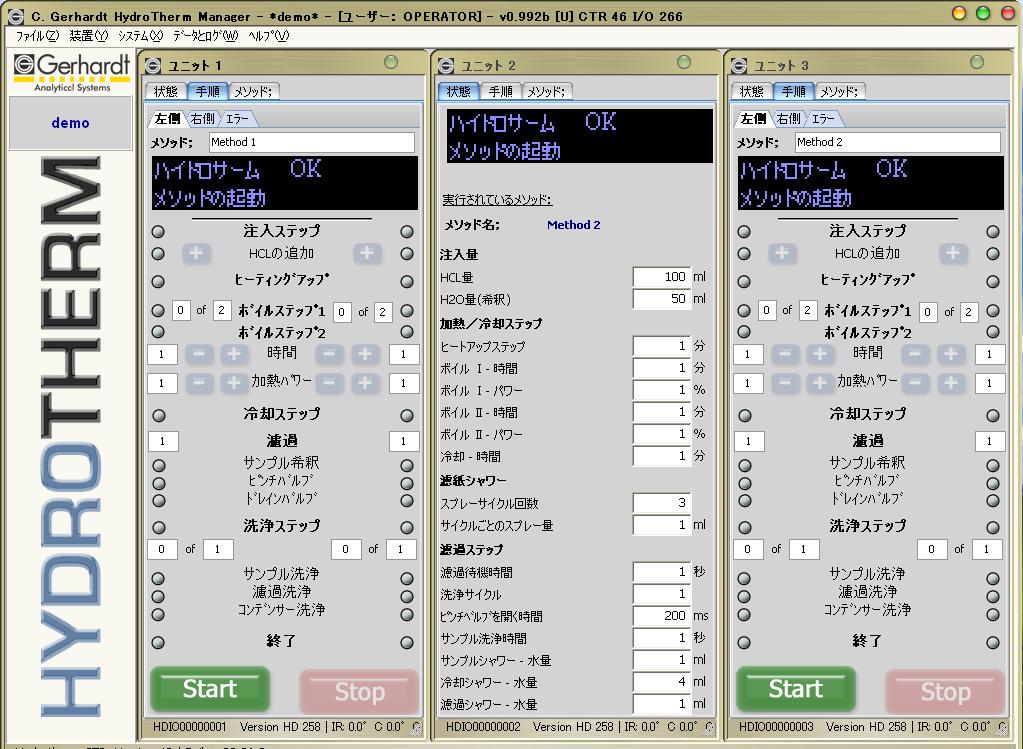Stop the method on ユニット 1
This screenshot has height=749, width=1023.
point(359,692)
